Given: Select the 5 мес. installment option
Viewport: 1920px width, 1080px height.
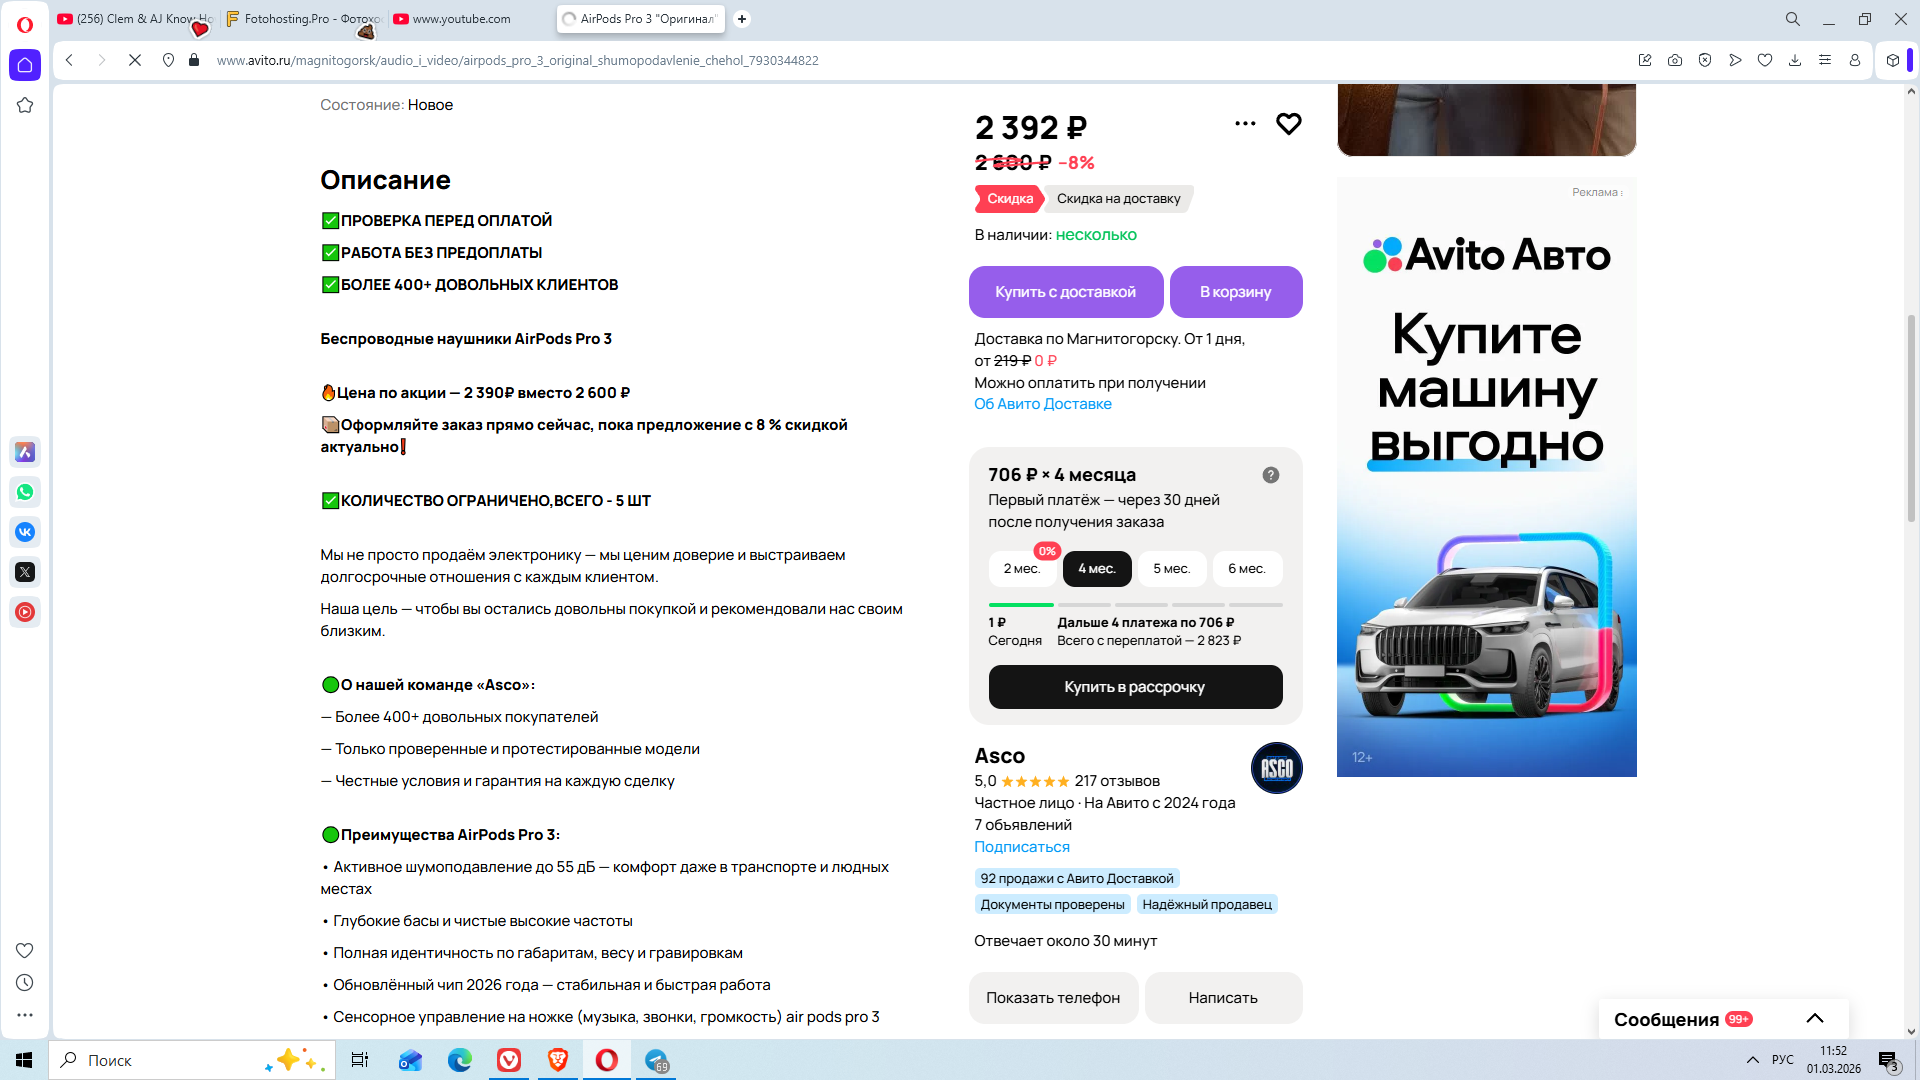Looking at the screenshot, I should [x=1171, y=569].
